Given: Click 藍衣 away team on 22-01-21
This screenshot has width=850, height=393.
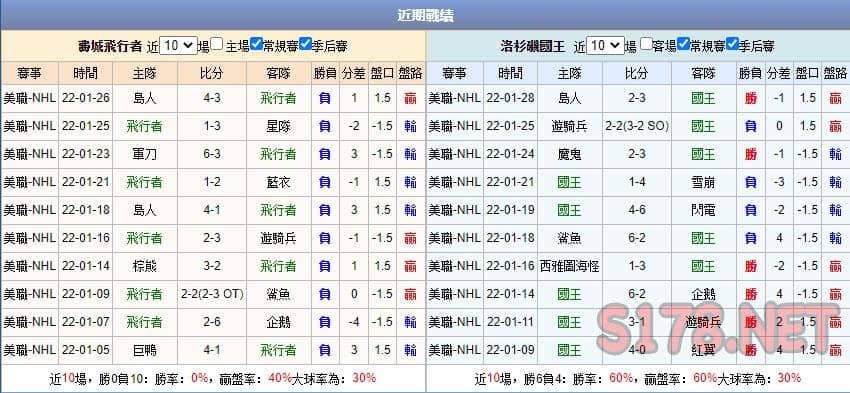Looking at the screenshot, I should [278, 182].
